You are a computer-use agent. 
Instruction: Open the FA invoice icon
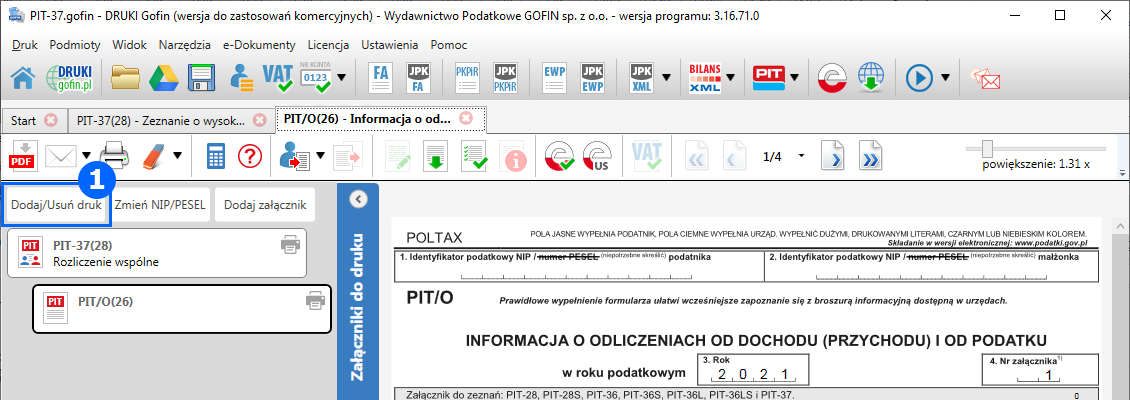point(381,77)
